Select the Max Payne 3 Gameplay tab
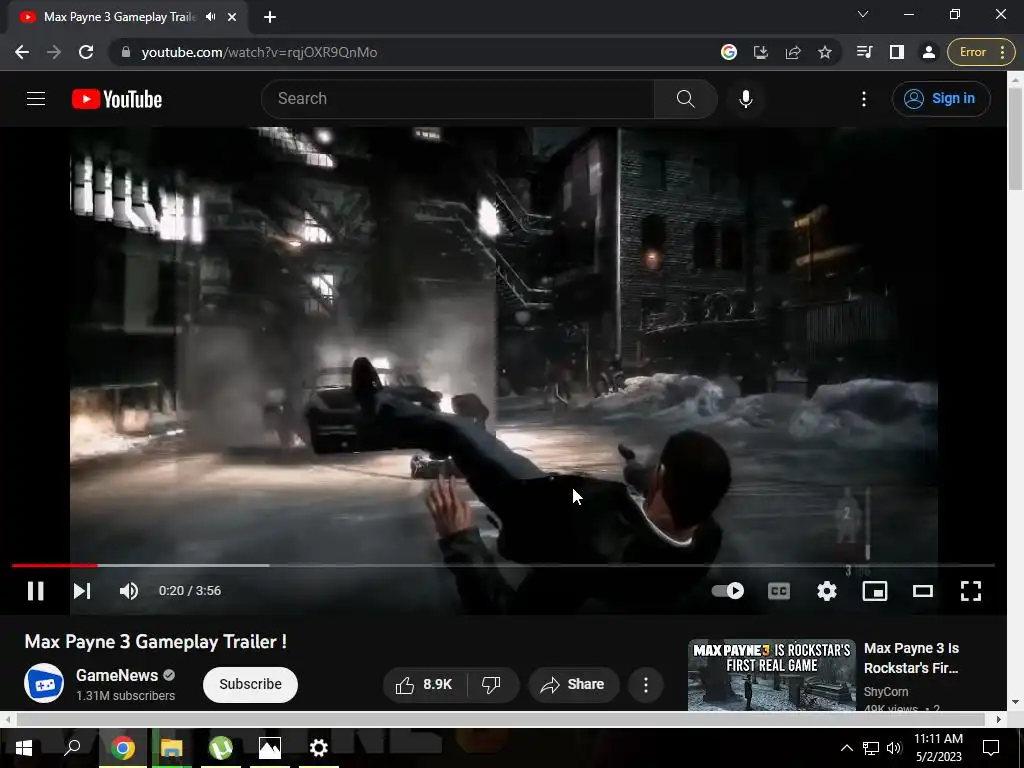Screen dimensions: 1024x768 (119, 17)
